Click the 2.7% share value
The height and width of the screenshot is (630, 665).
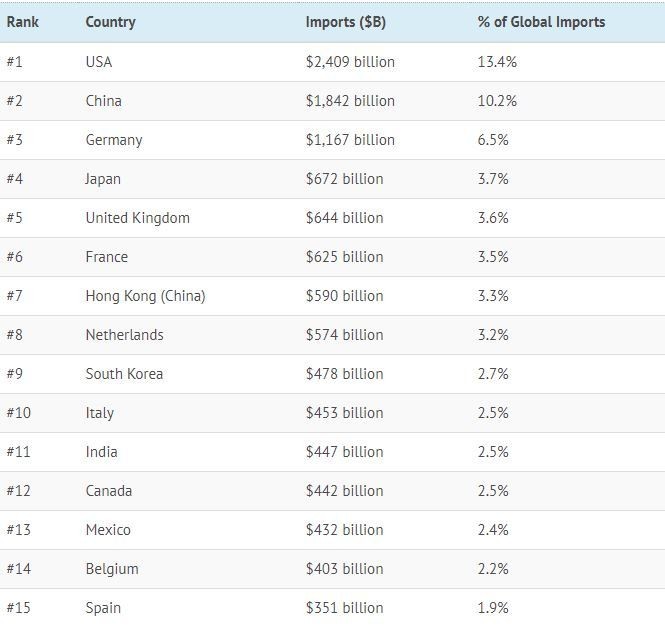tap(493, 374)
